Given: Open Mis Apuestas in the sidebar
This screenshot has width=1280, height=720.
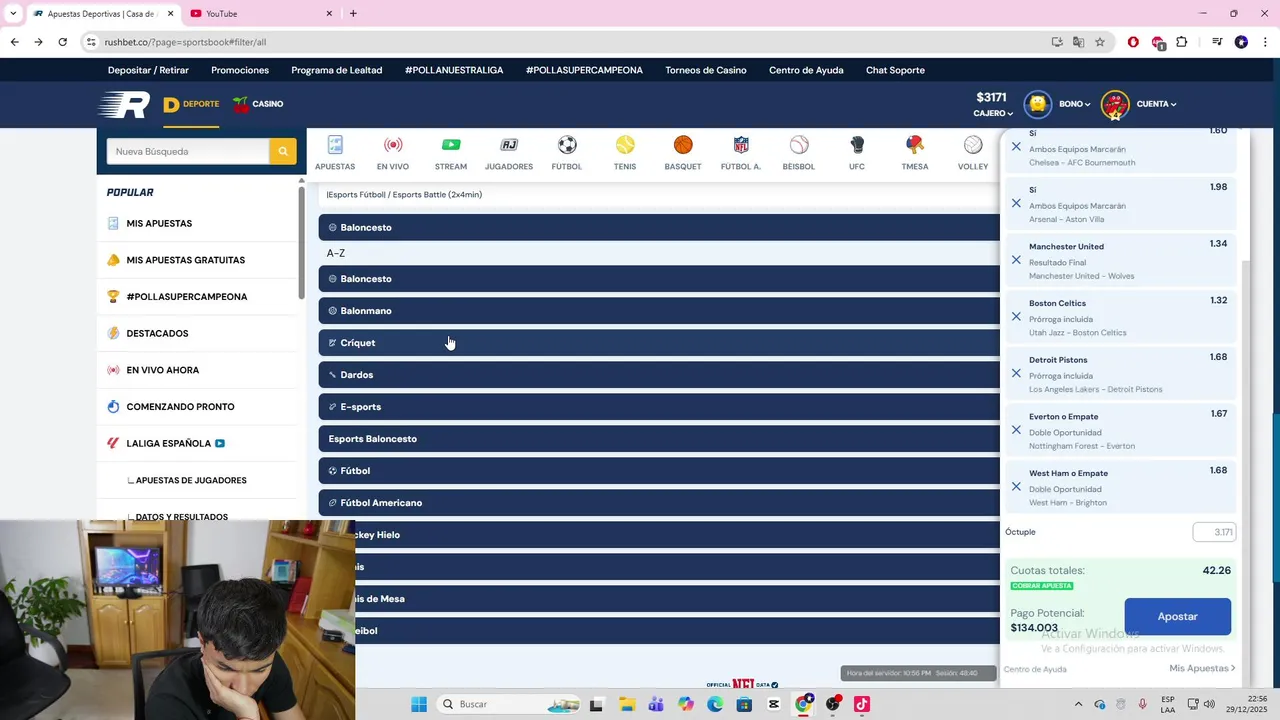Looking at the screenshot, I should click(x=159, y=223).
